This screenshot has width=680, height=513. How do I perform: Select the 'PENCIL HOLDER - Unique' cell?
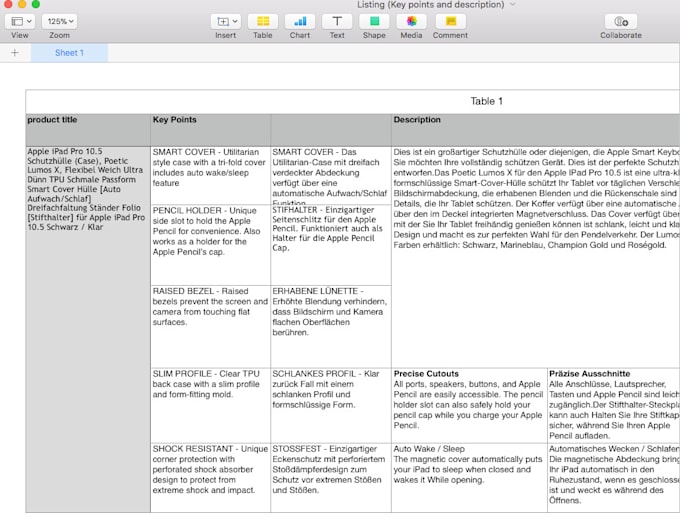[210, 245]
